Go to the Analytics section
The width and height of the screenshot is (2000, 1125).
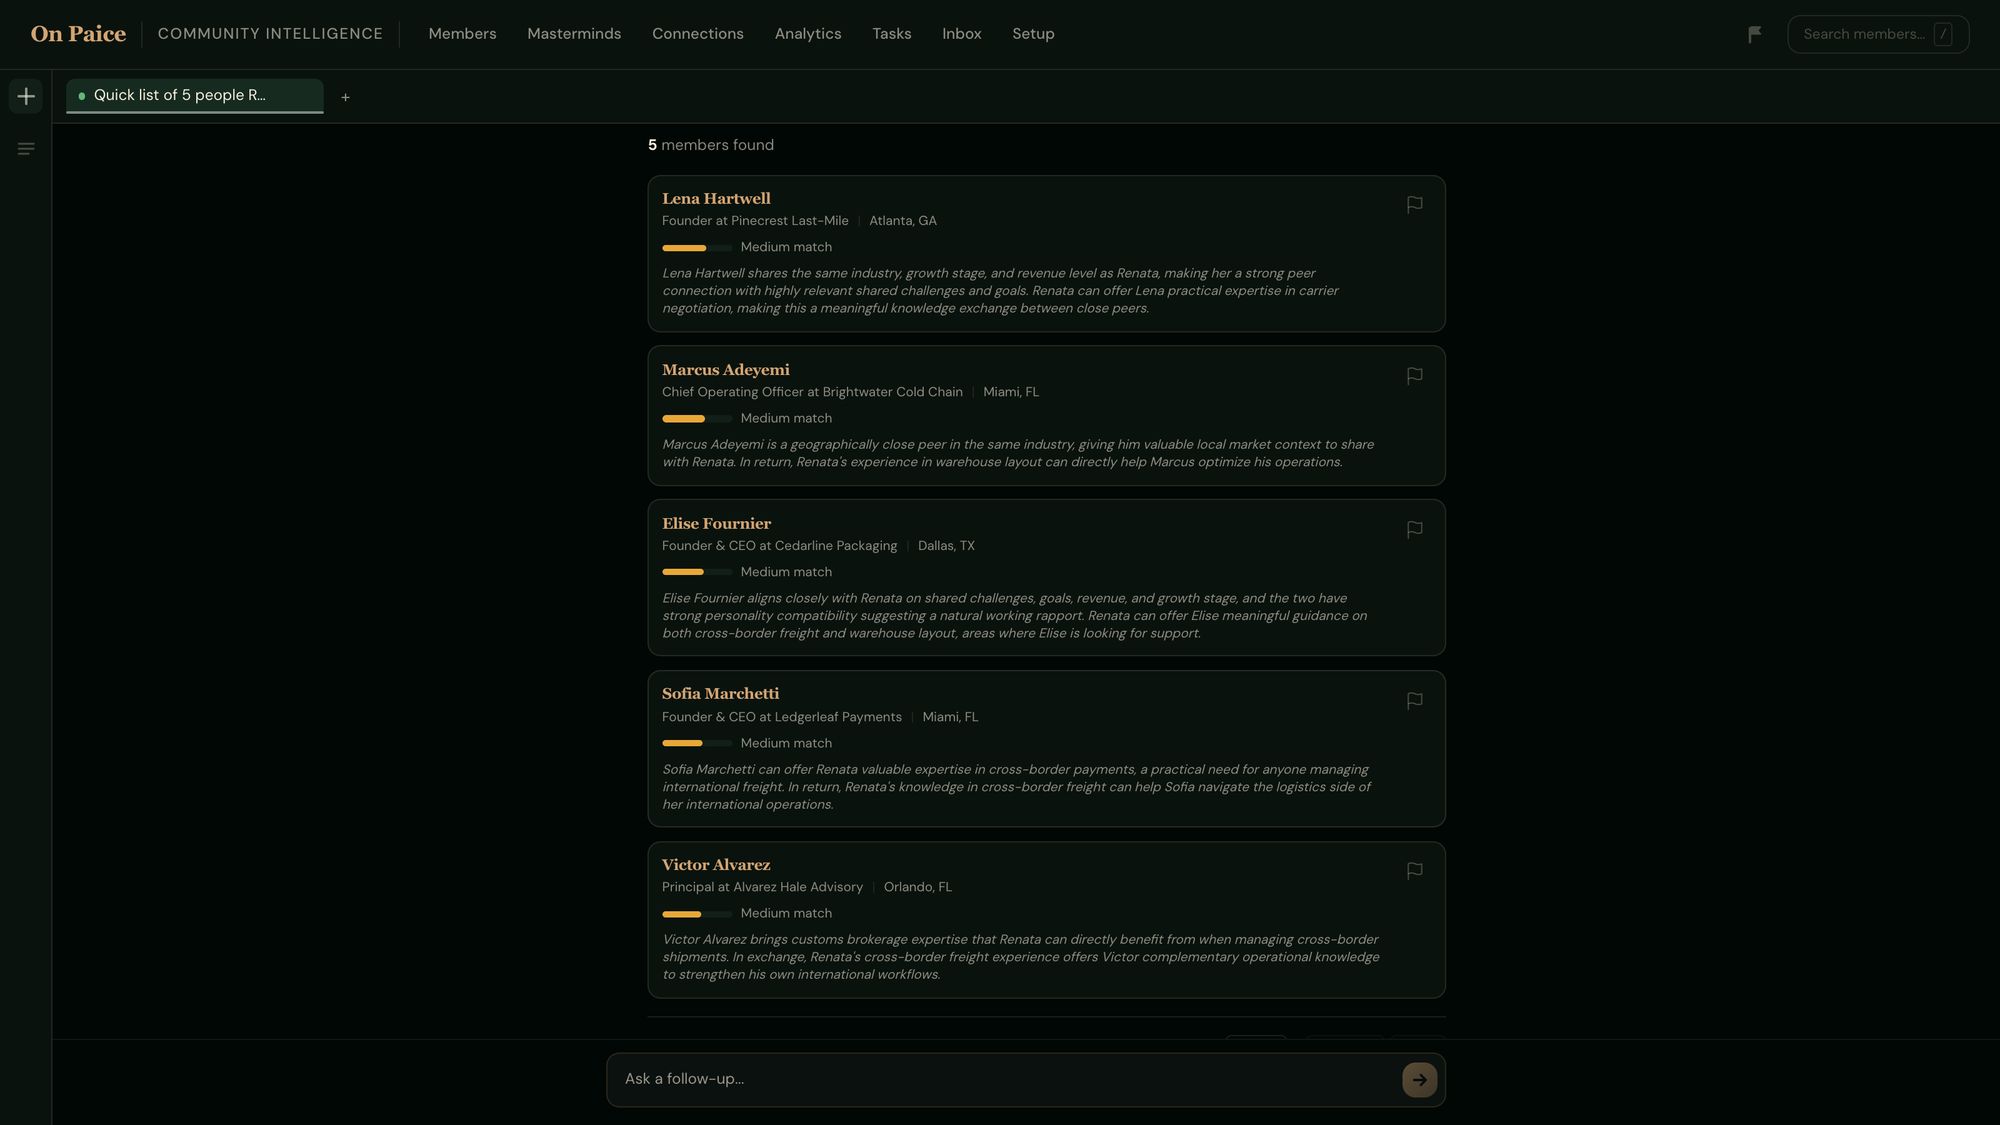click(x=808, y=34)
